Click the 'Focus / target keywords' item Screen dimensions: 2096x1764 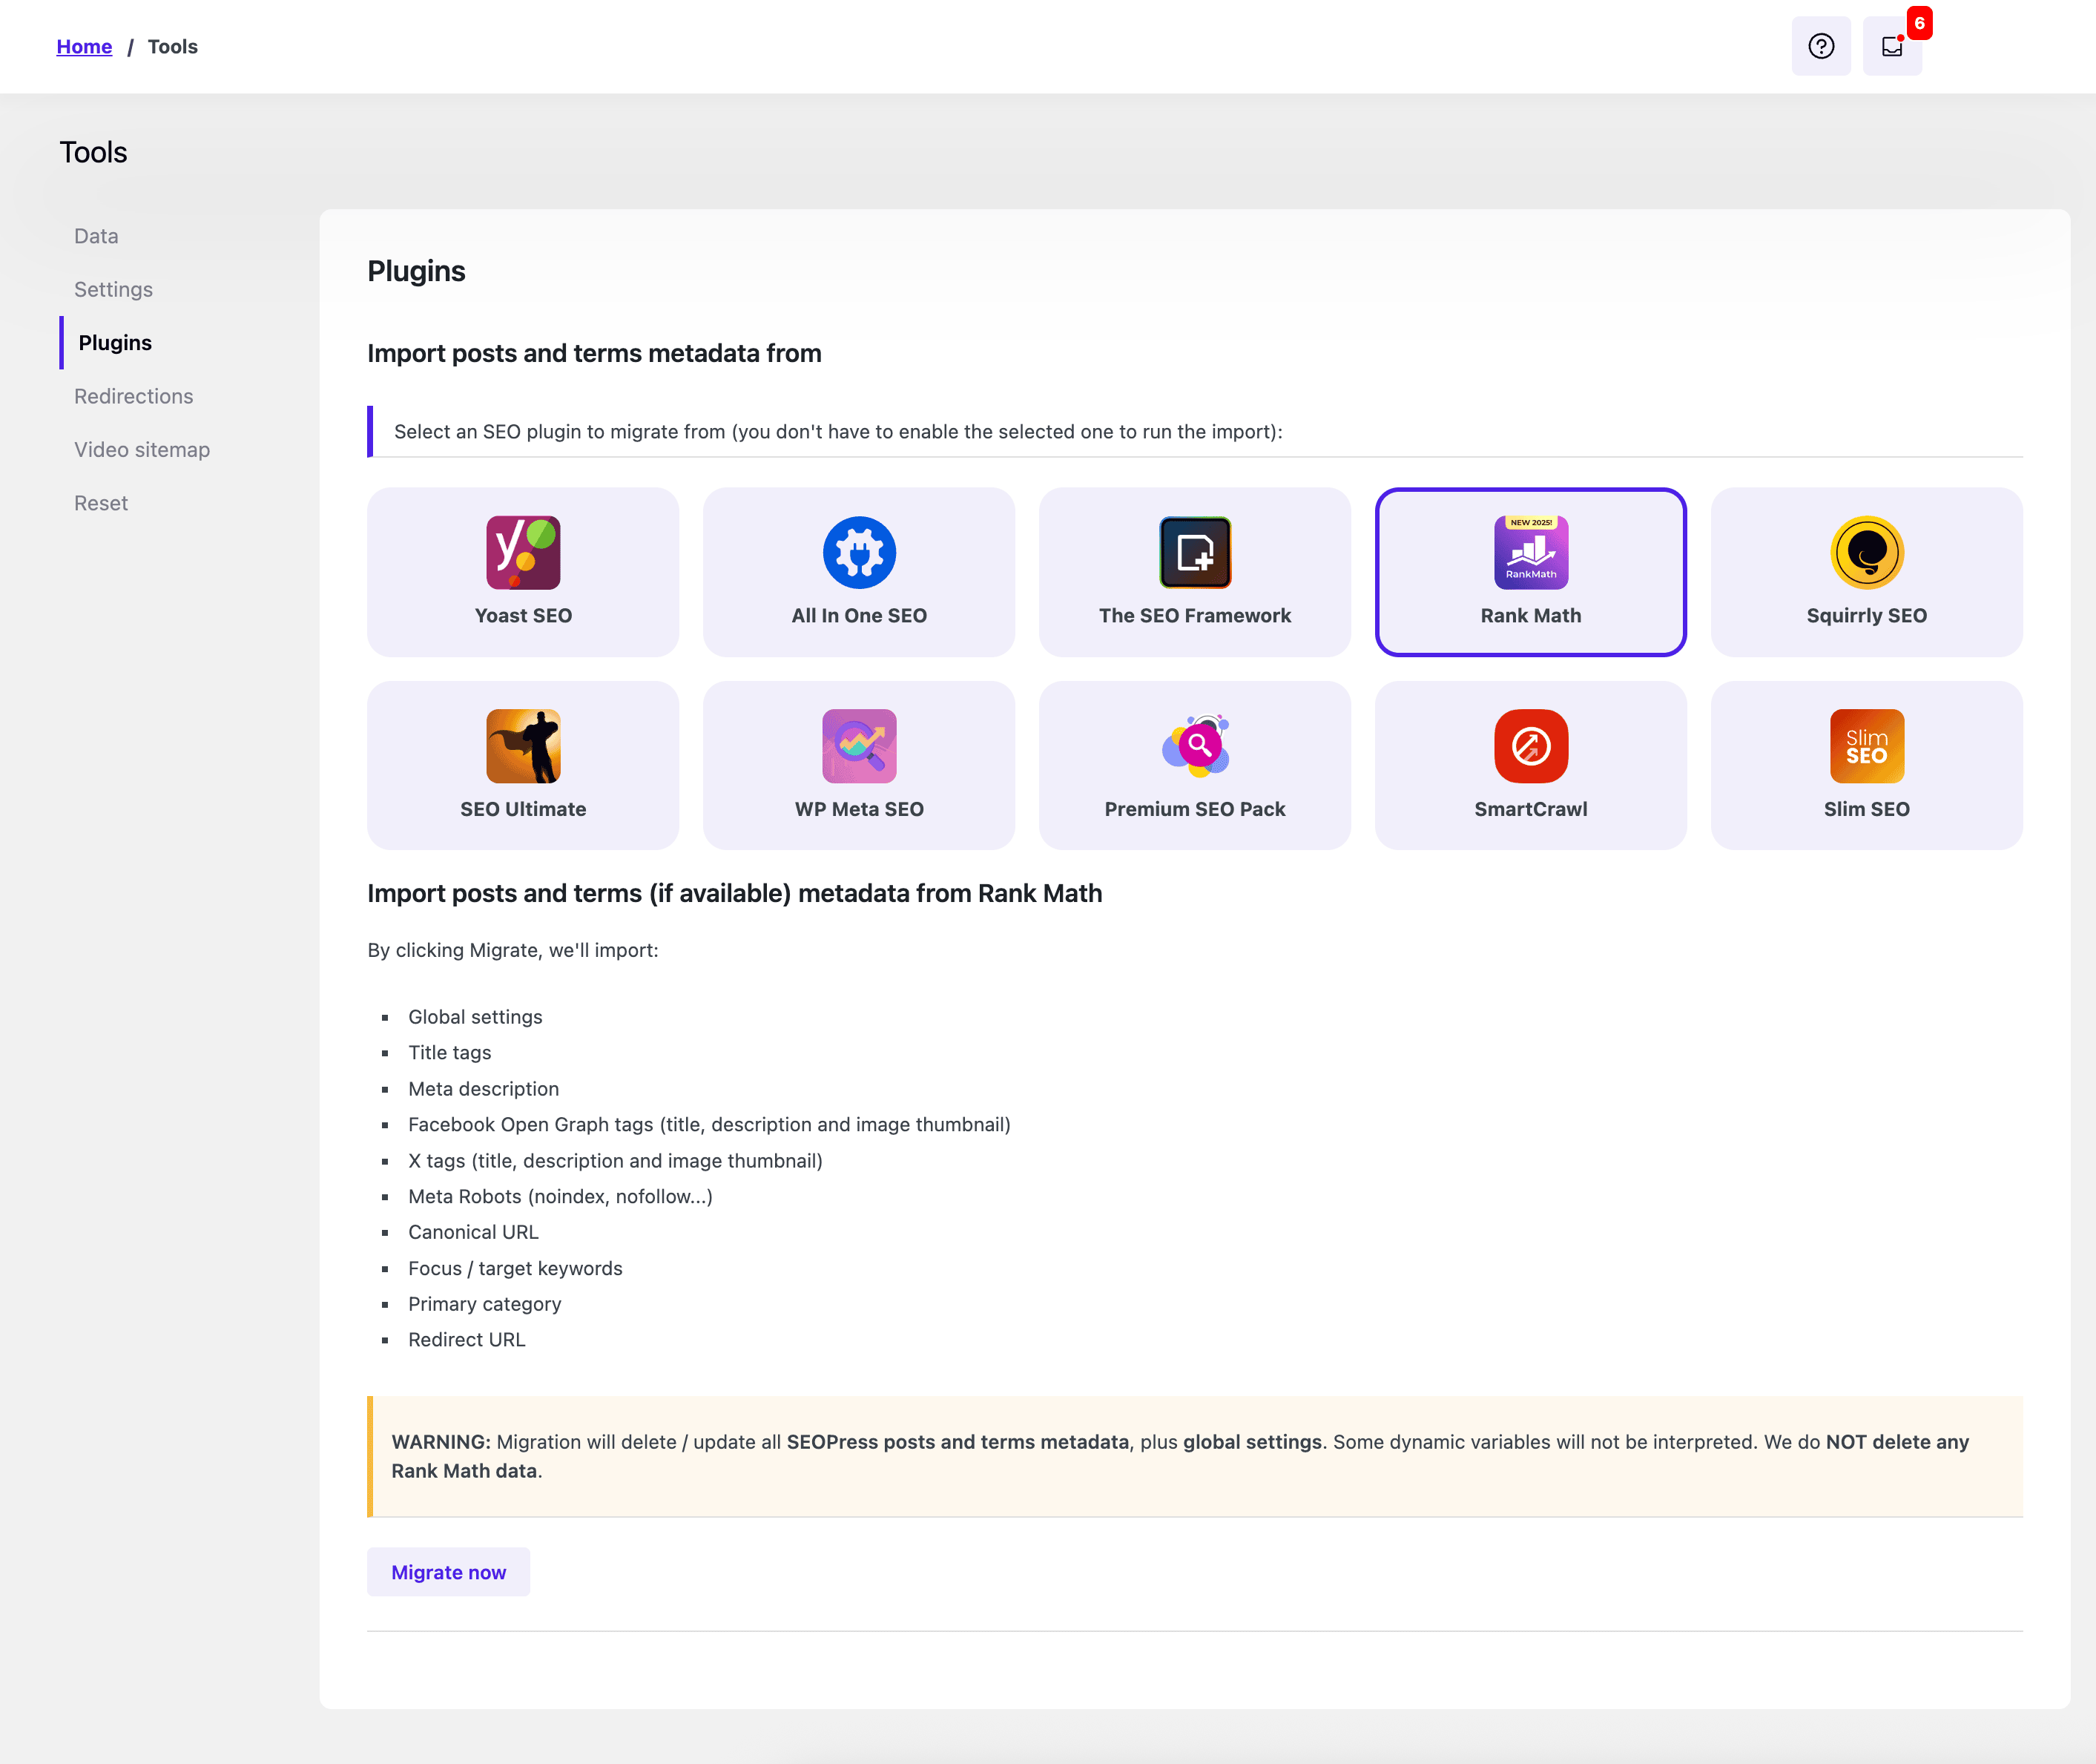coord(515,1269)
